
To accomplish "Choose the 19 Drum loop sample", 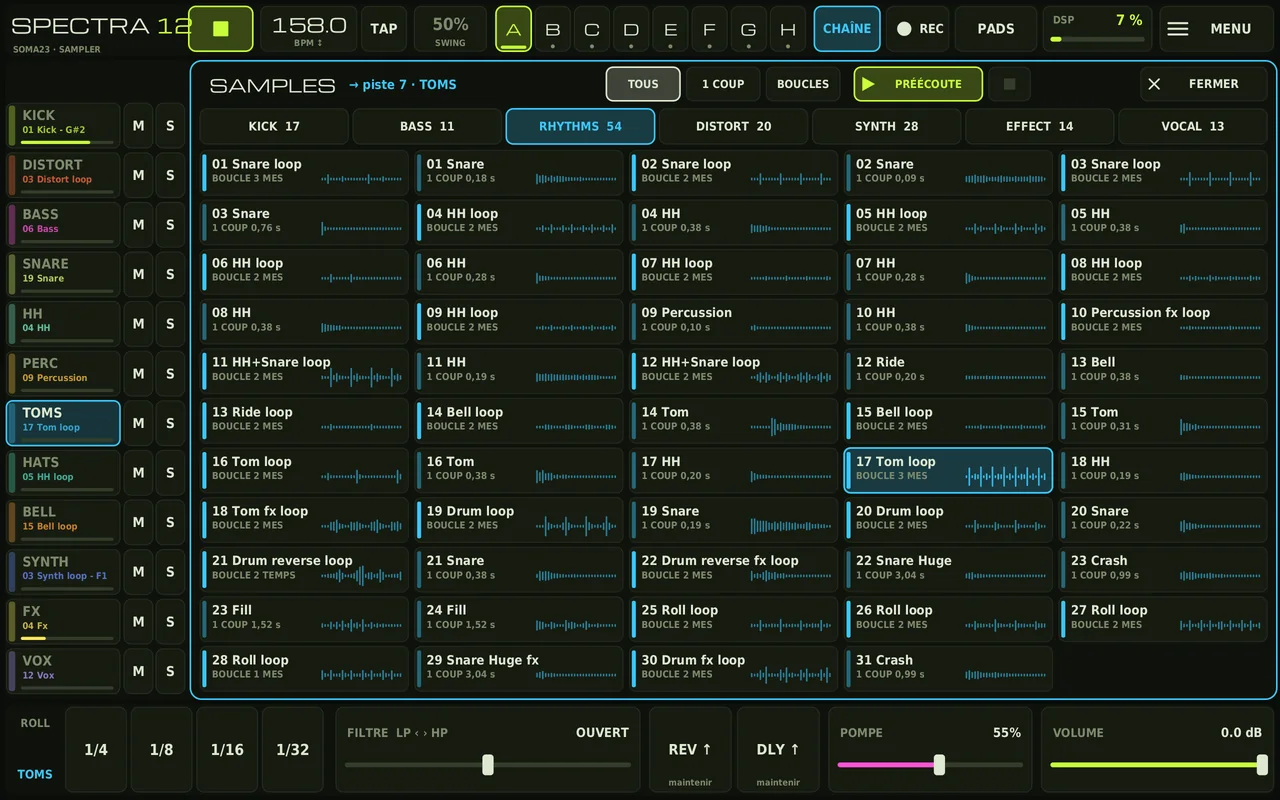I will (519, 518).
